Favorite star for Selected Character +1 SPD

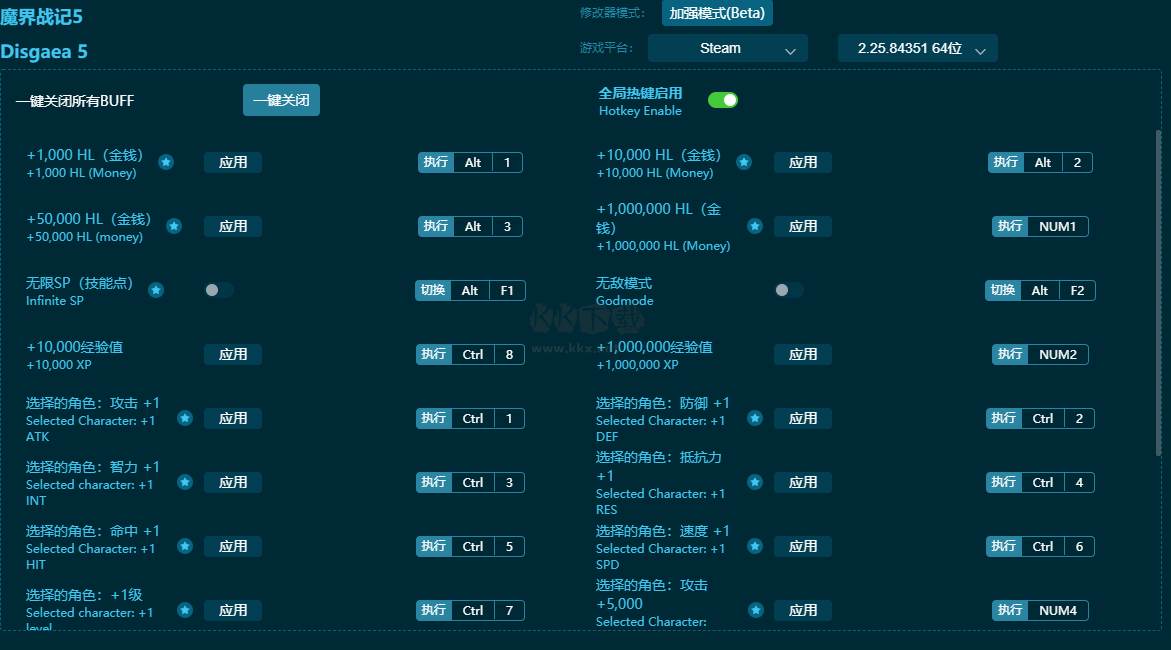point(755,546)
